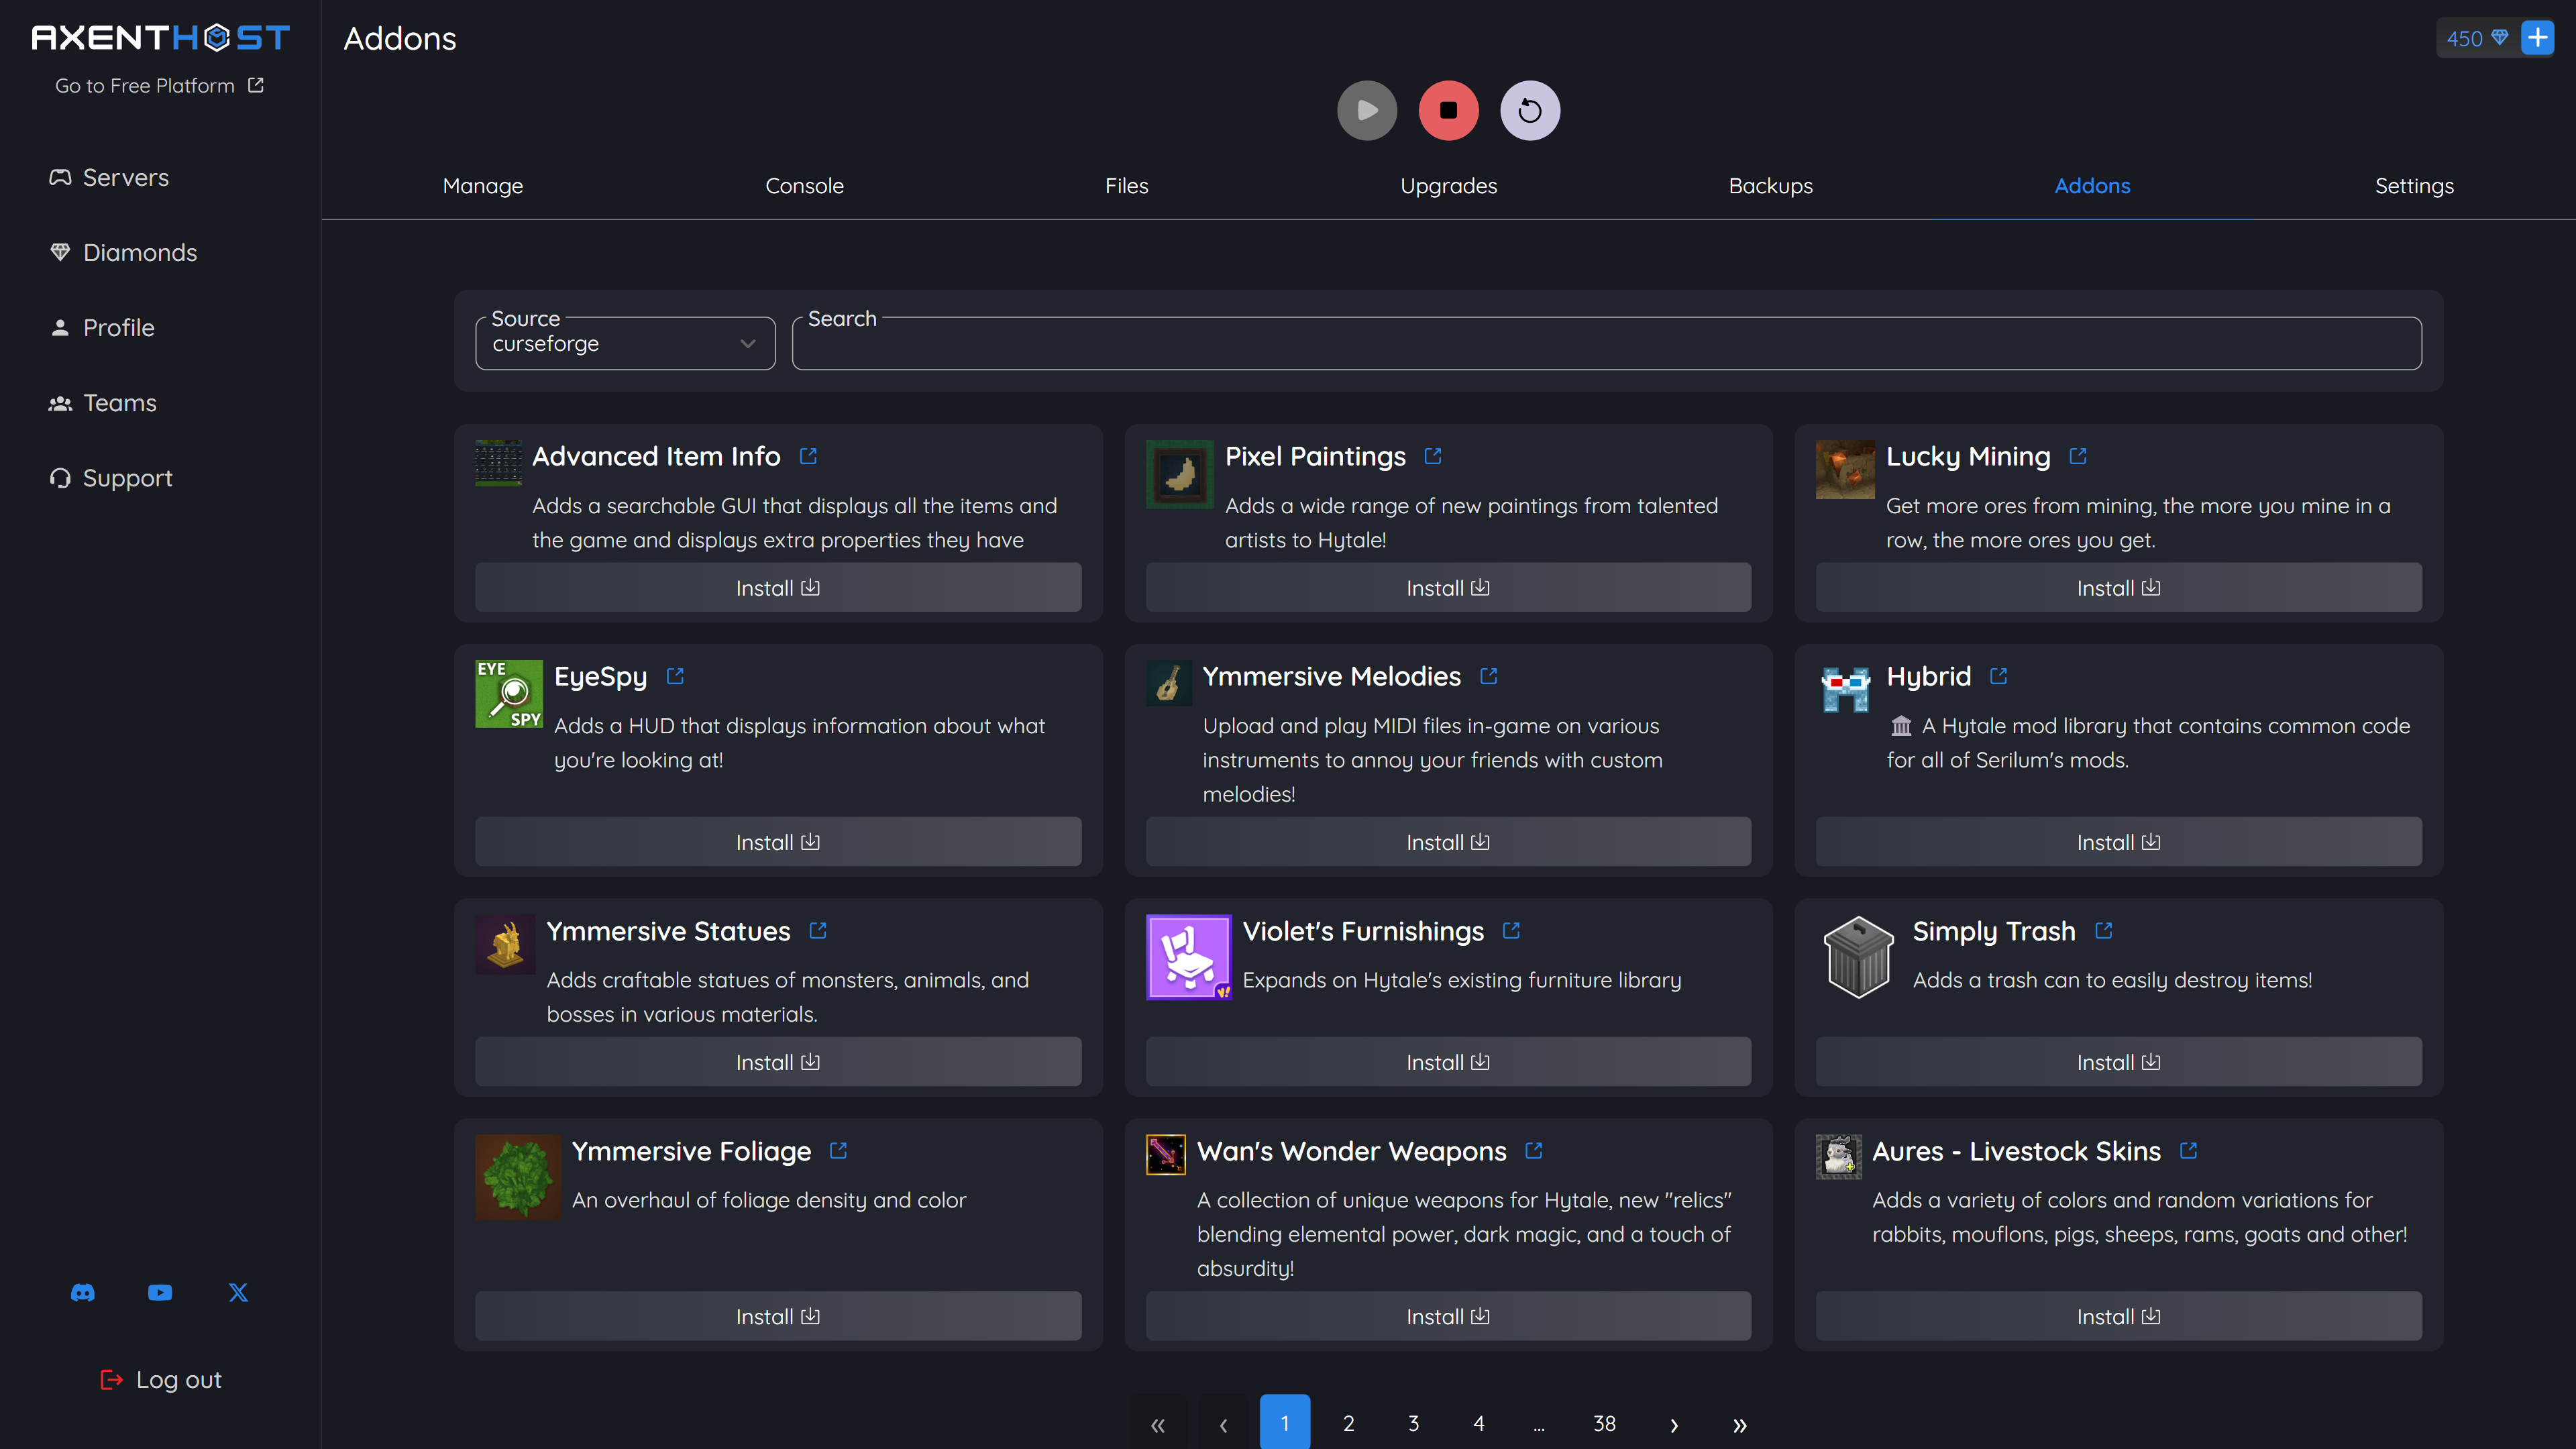Screen dimensions: 2576x1449
Task: Open the Servers section in the sidebar
Action: click(125, 177)
